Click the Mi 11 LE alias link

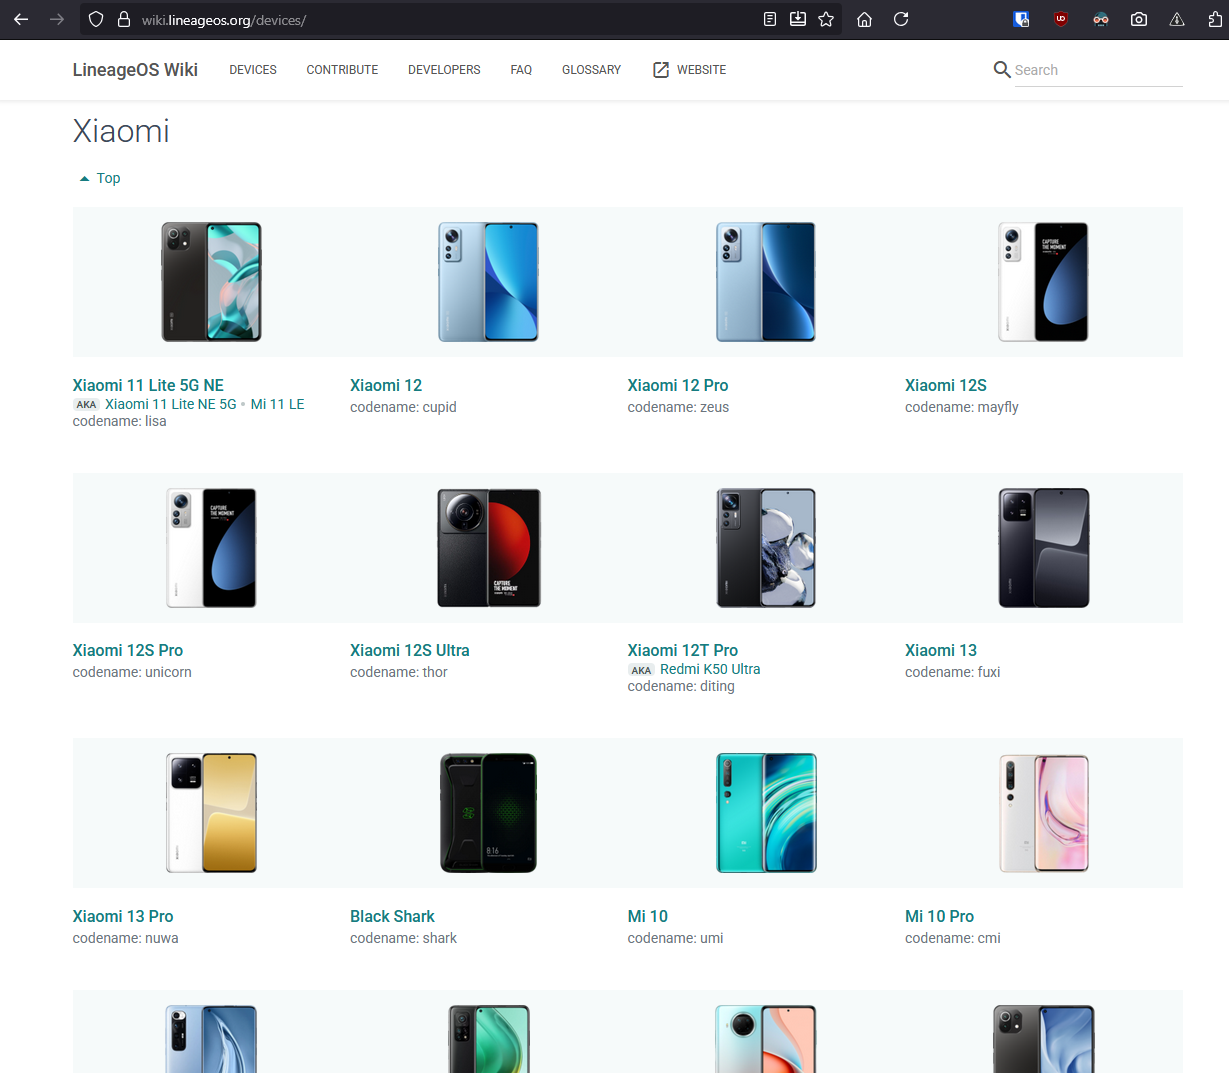(x=278, y=404)
